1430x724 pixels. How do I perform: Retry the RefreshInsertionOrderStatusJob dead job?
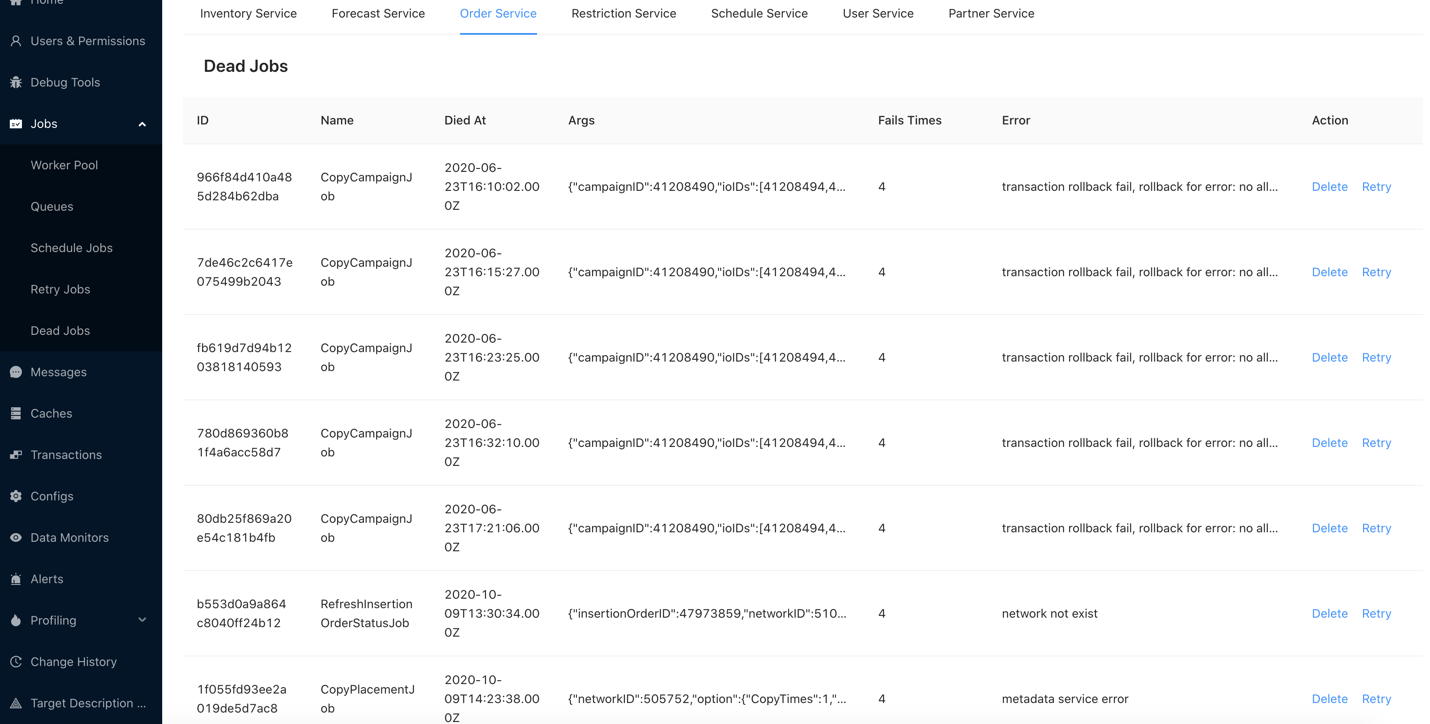1376,614
